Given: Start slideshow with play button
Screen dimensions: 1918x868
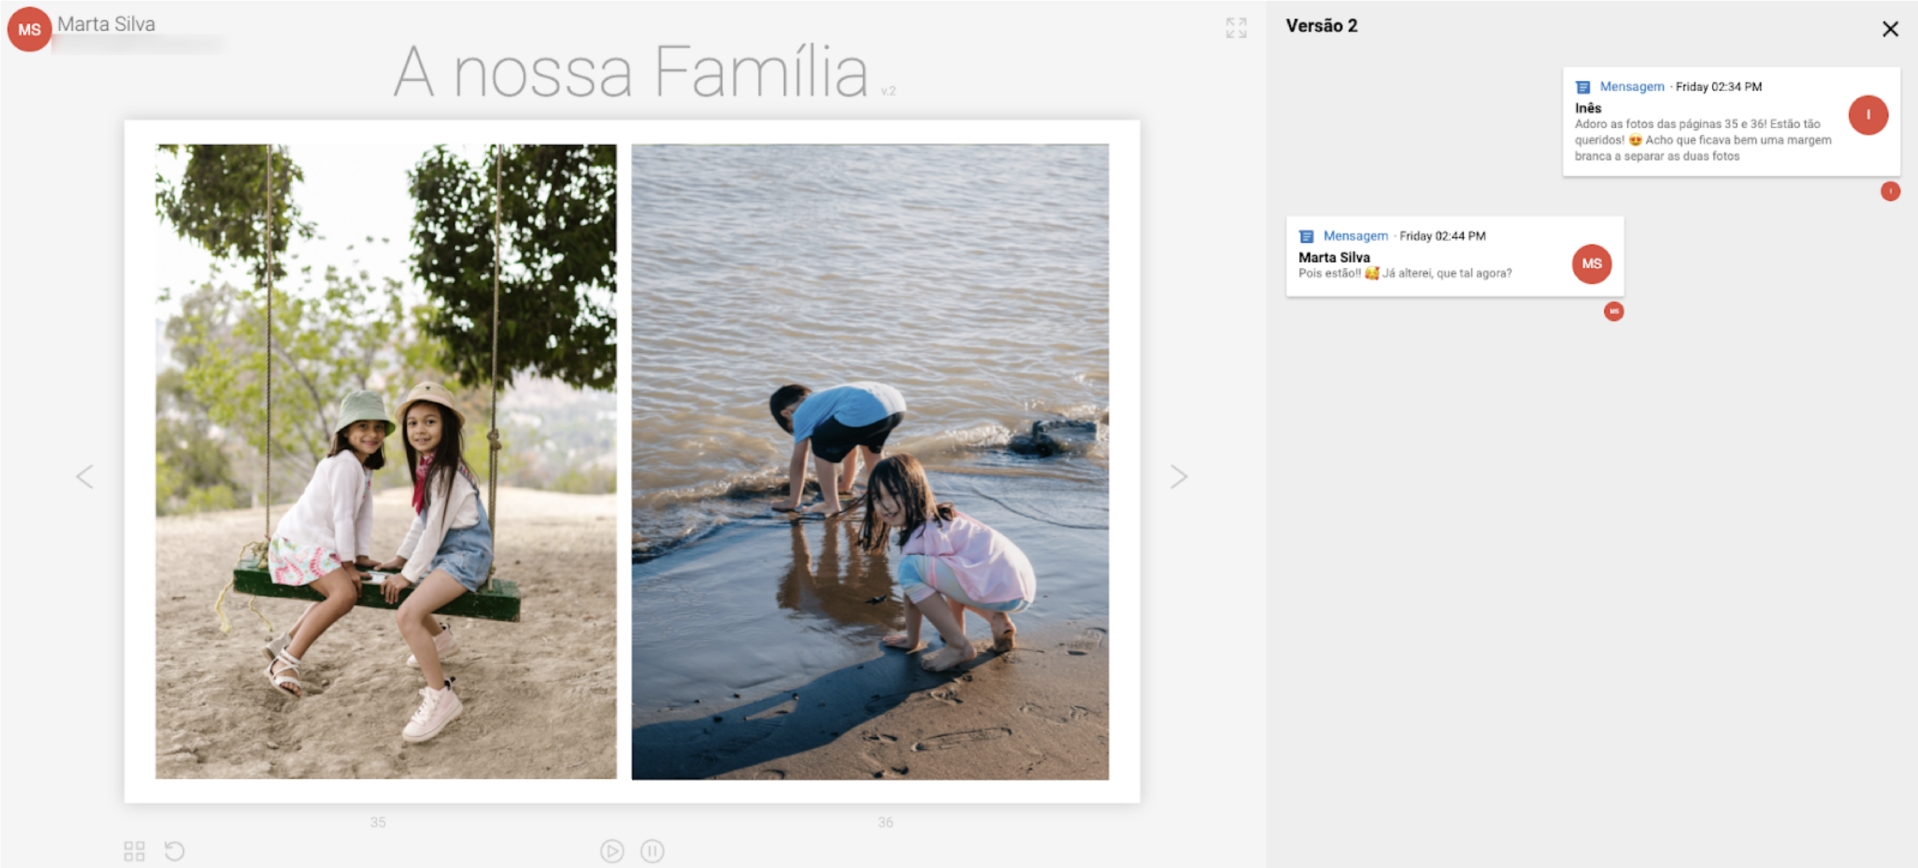Looking at the screenshot, I should [x=612, y=851].
